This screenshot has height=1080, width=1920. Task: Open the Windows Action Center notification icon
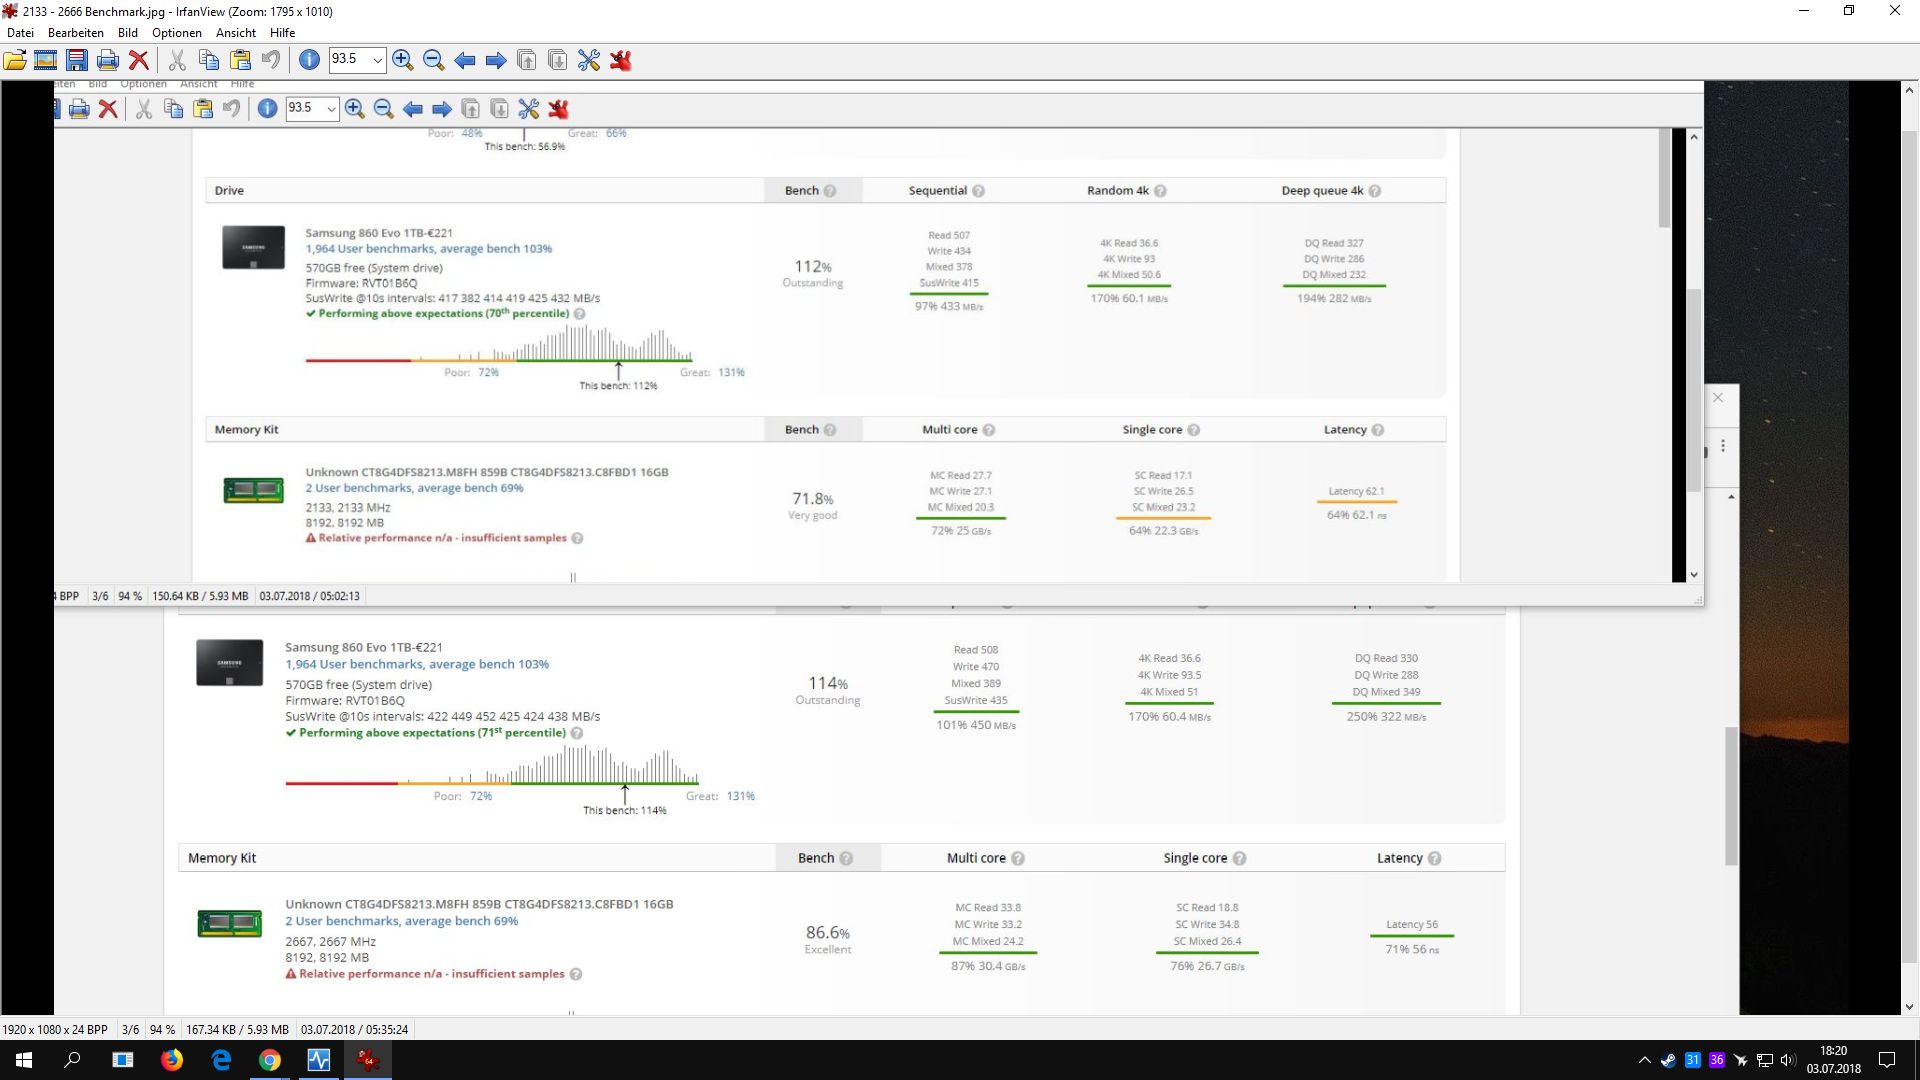[x=1887, y=1060]
